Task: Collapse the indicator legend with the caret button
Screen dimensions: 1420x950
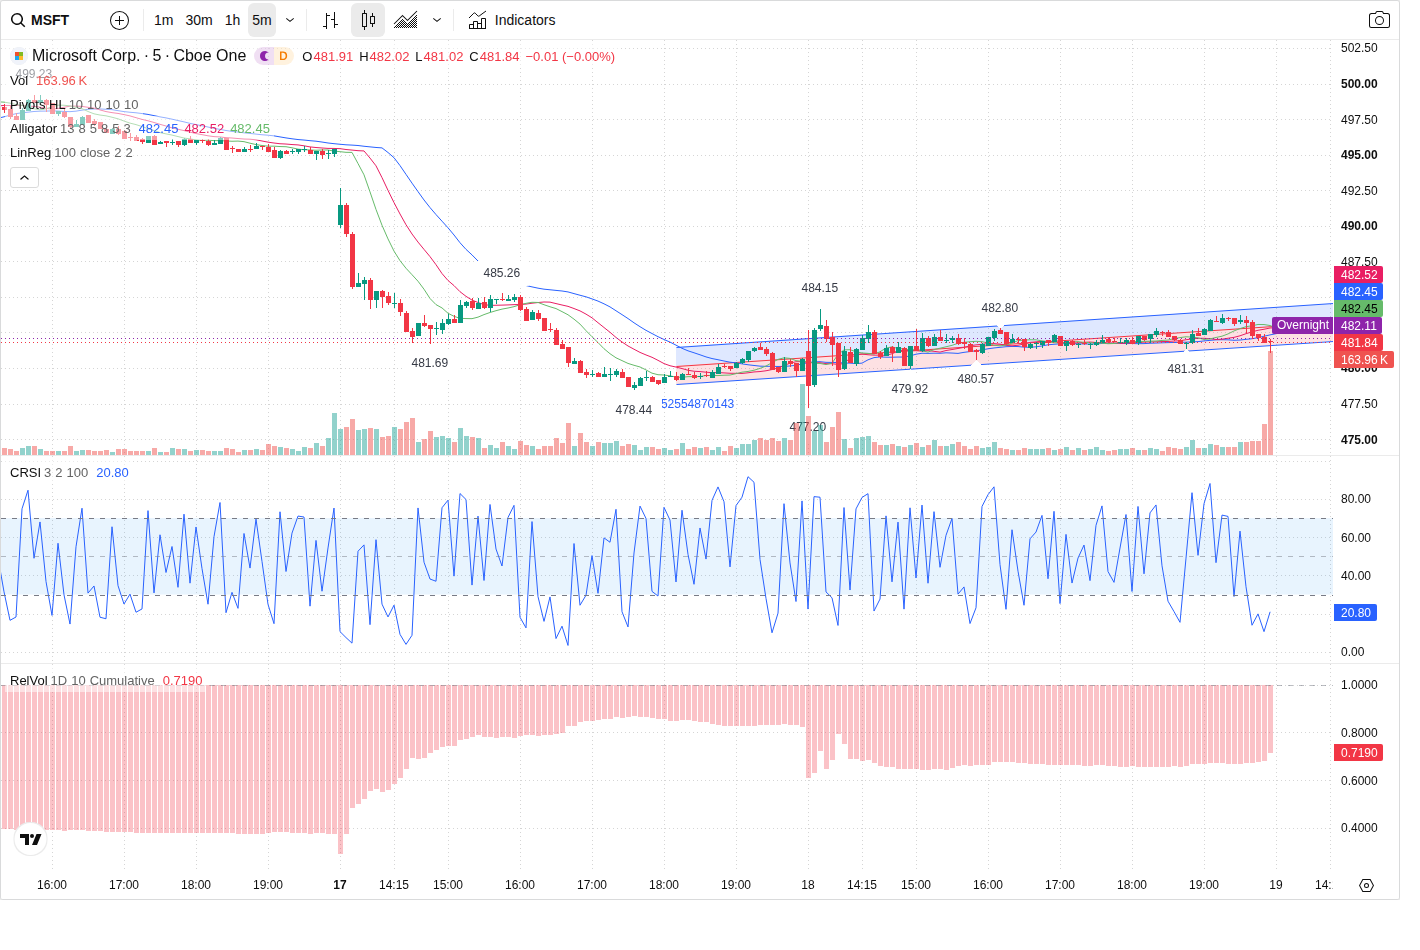Action: click(x=24, y=177)
